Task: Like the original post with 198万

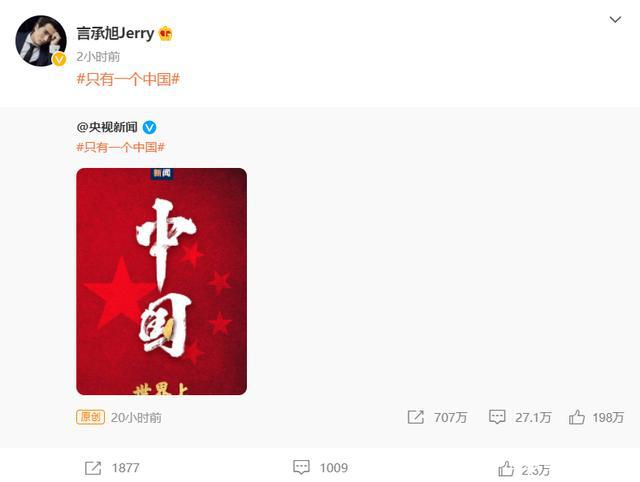Action: coord(577,417)
